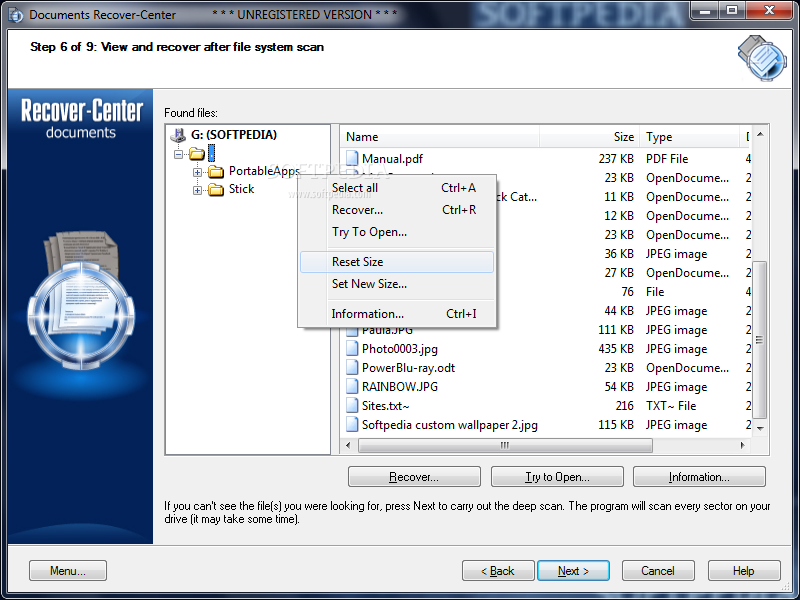Click the file list horizontal scrollbar thumb
Viewport: 800px width, 600px height.
(x=505, y=445)
